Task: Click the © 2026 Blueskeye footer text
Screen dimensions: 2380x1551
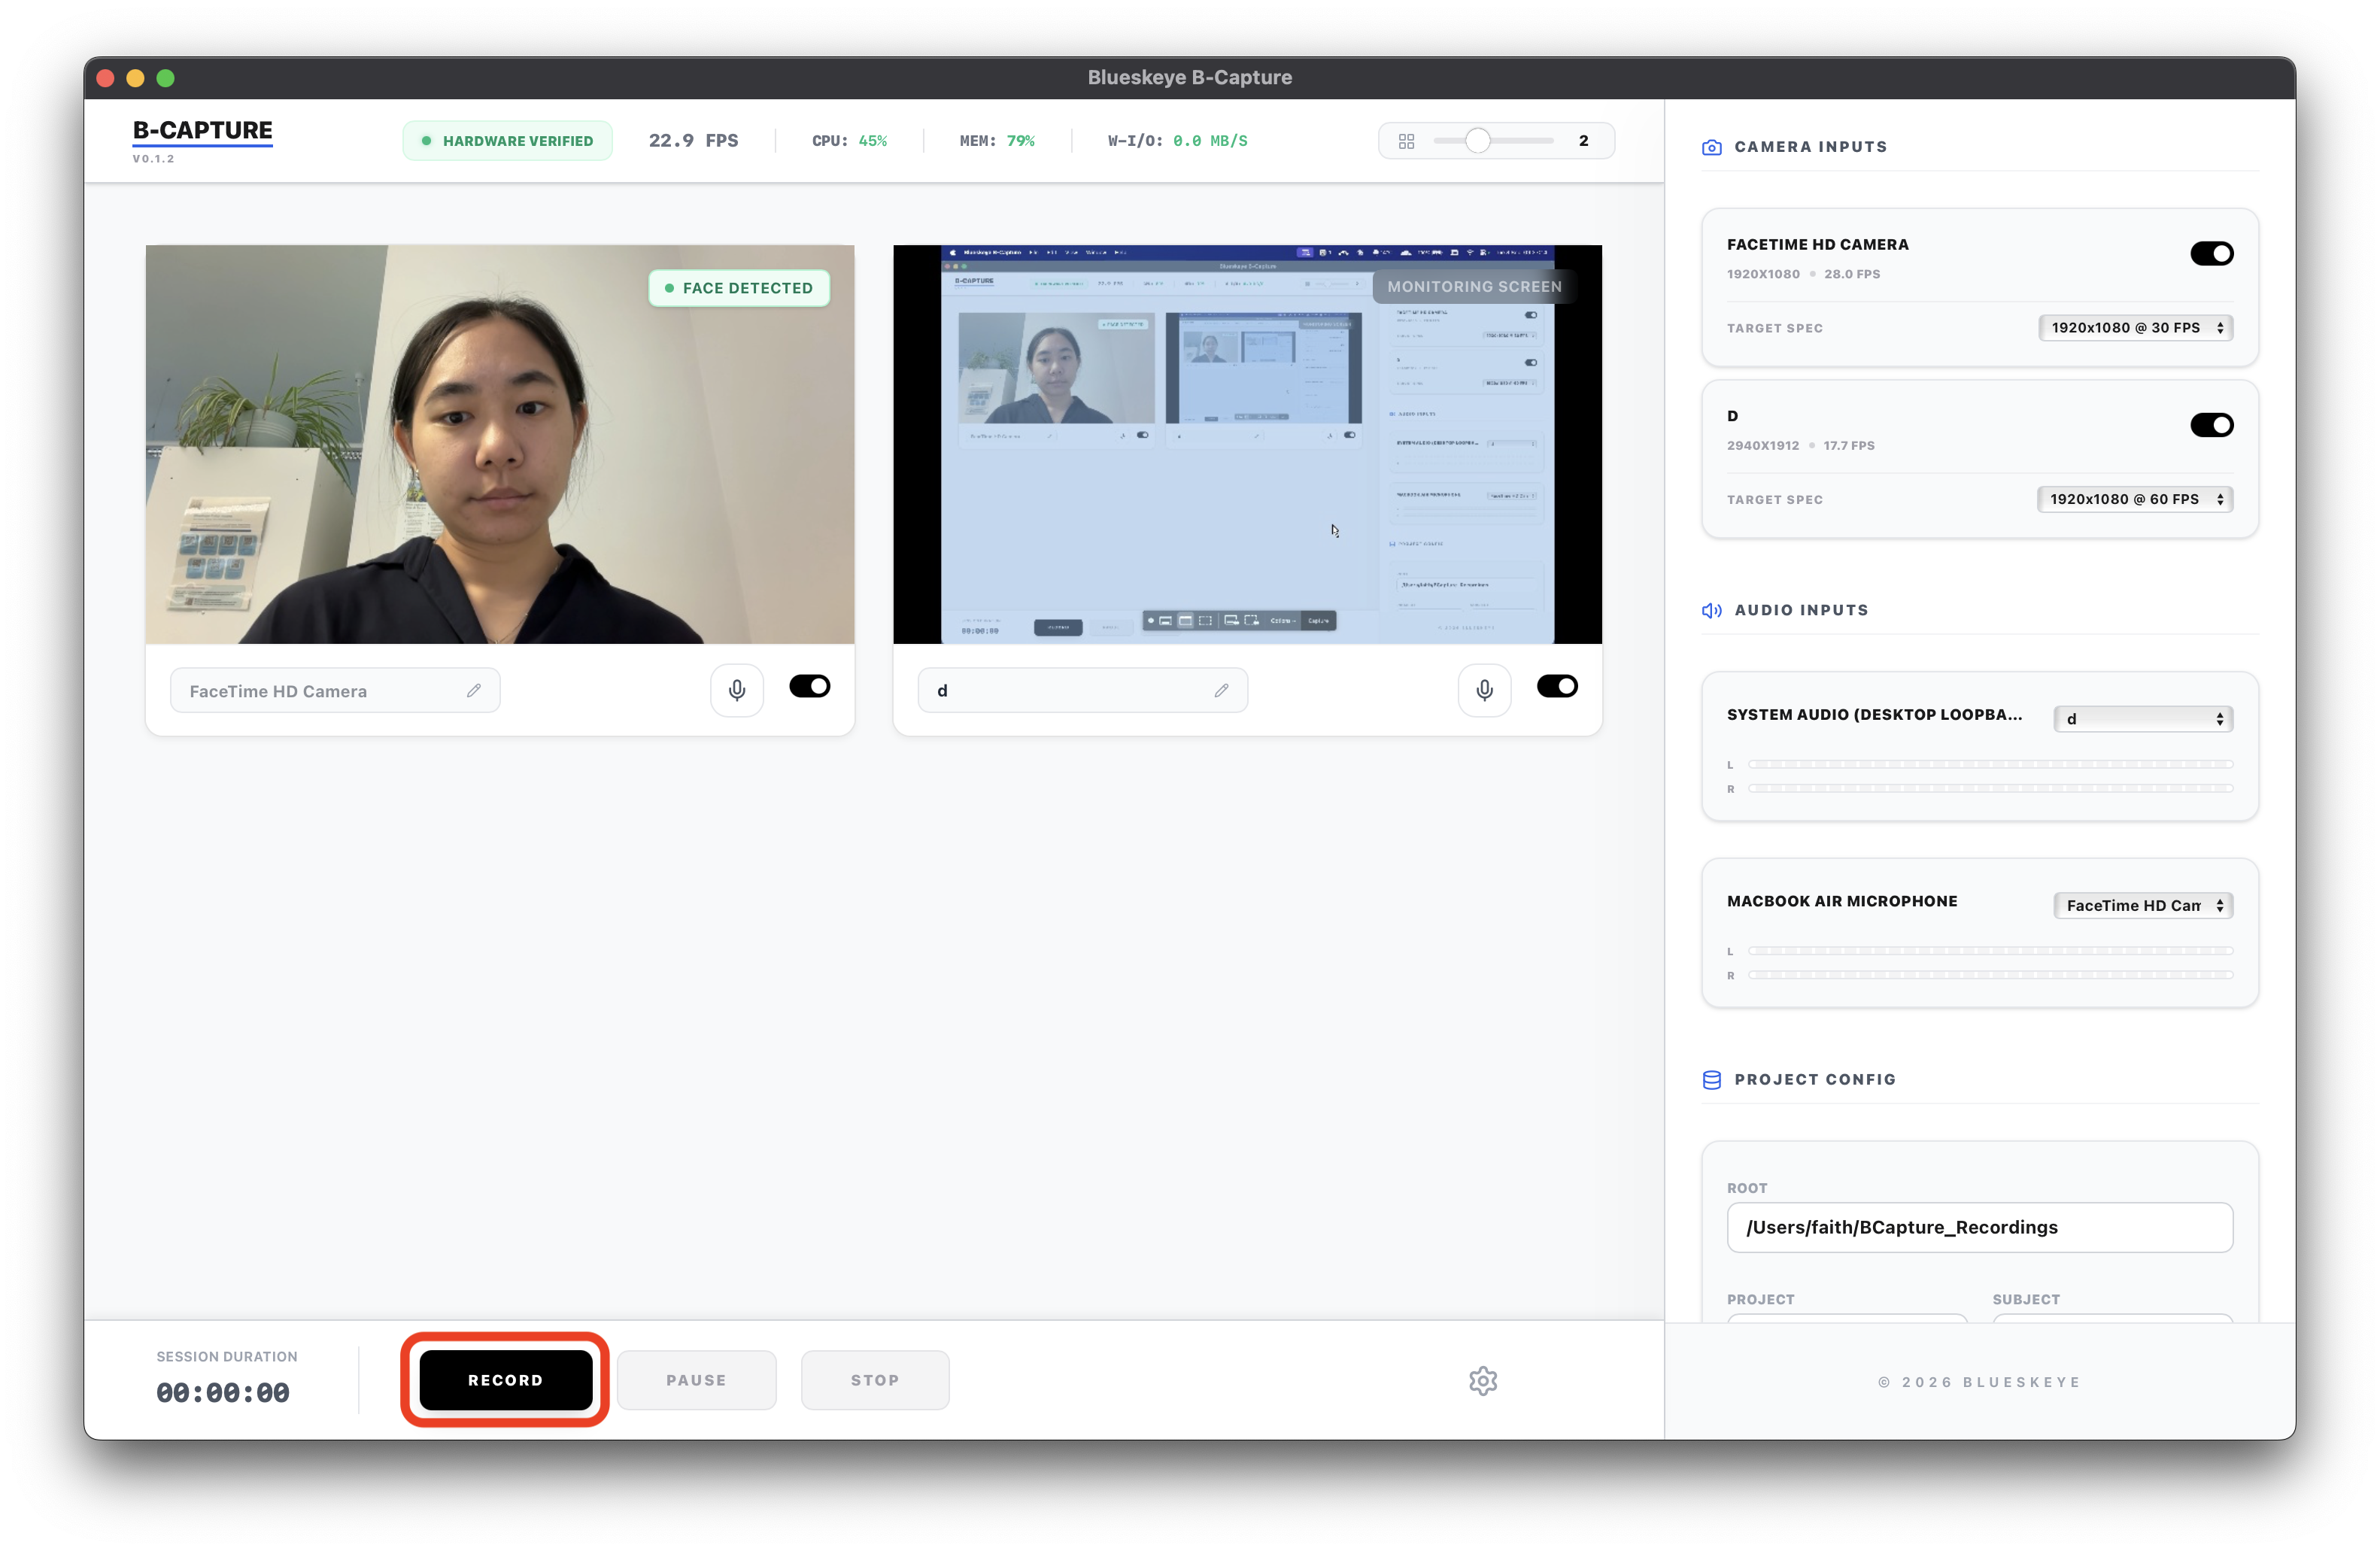Action: 1979,1382
